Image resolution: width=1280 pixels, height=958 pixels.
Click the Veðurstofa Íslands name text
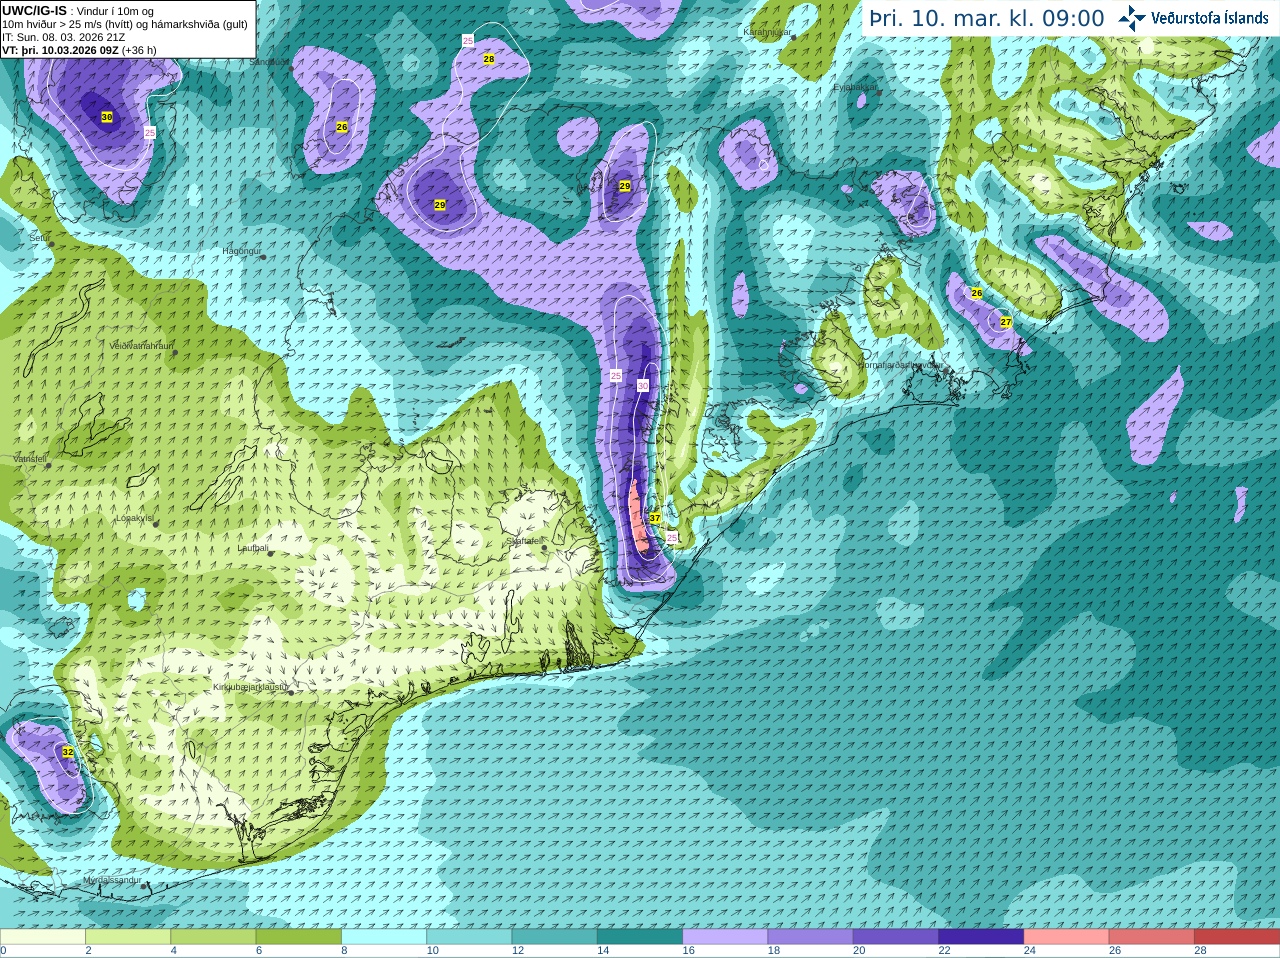[1209, 18]
